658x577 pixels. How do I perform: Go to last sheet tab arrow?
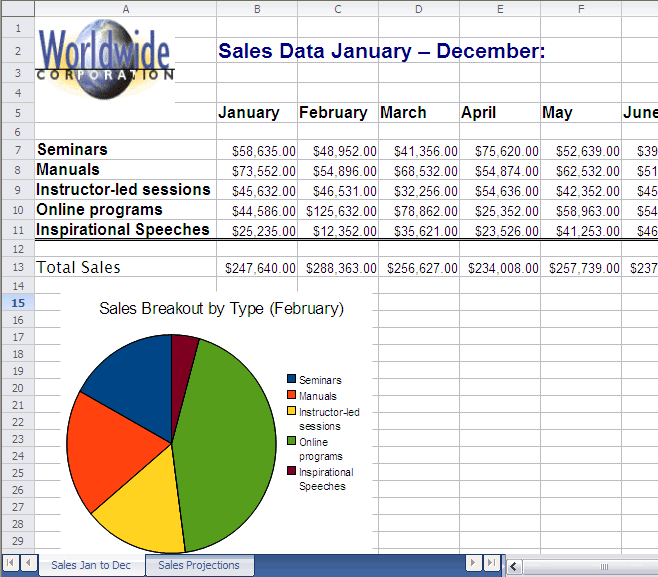(491, 563)
